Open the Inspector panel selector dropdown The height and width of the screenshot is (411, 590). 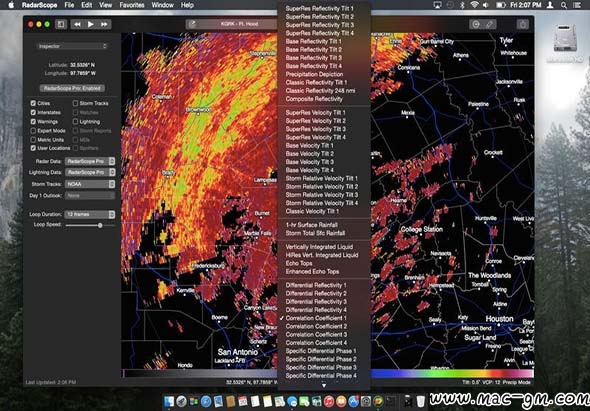tap(72, 46)
